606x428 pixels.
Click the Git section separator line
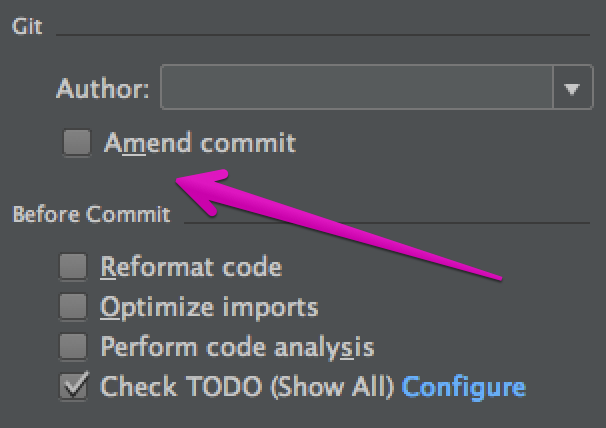point(320,35)
